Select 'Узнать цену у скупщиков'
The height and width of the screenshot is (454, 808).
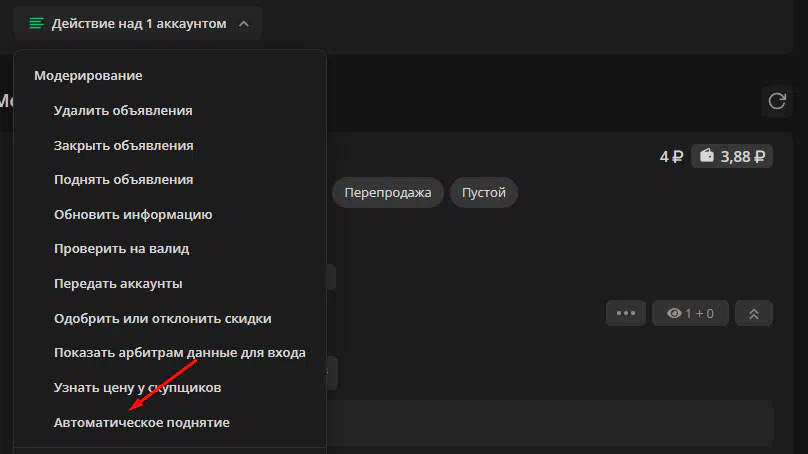pos(138,388)
